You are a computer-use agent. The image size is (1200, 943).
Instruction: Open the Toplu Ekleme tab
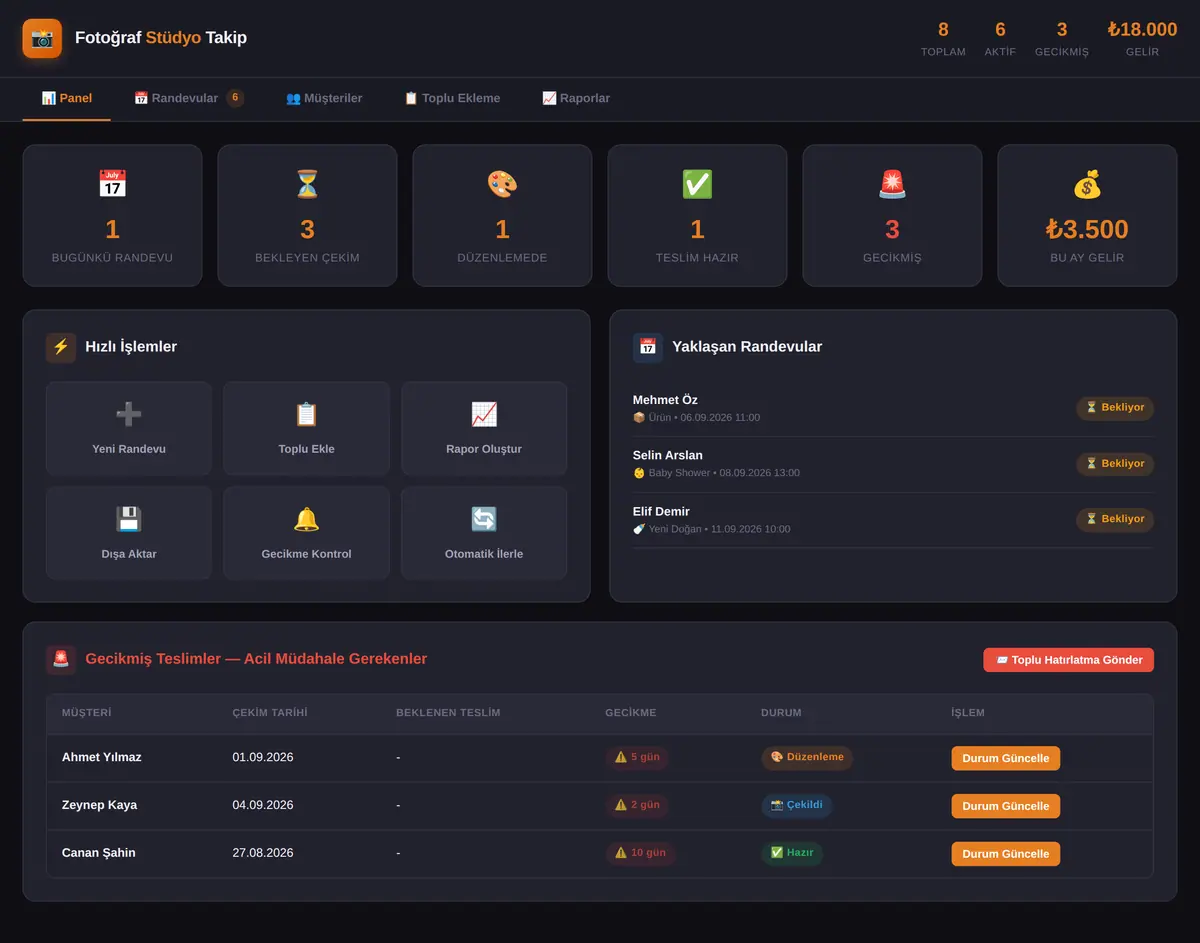click(452, 98)
